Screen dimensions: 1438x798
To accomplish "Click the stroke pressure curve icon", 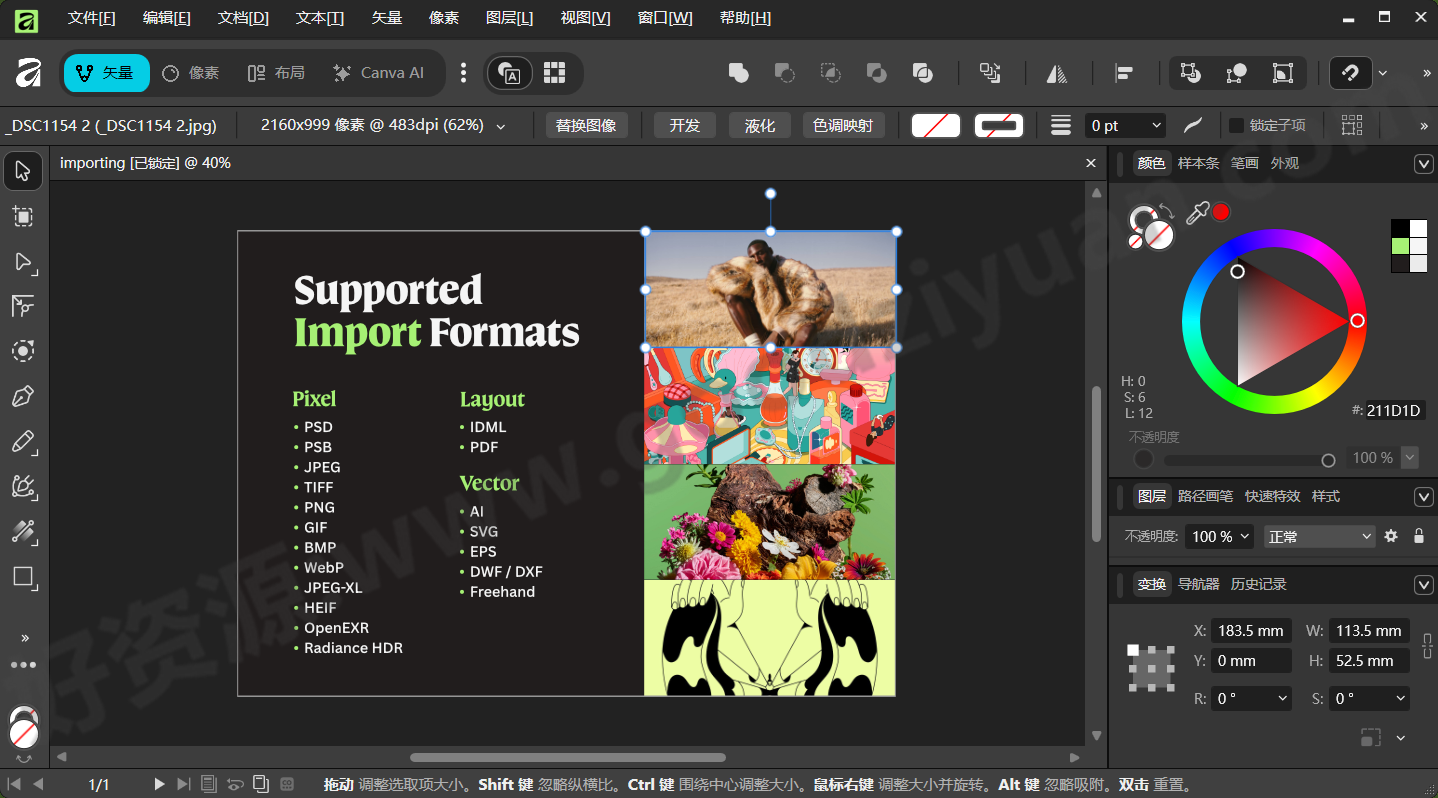I will pyautogui.click(x=1193, y=125).
